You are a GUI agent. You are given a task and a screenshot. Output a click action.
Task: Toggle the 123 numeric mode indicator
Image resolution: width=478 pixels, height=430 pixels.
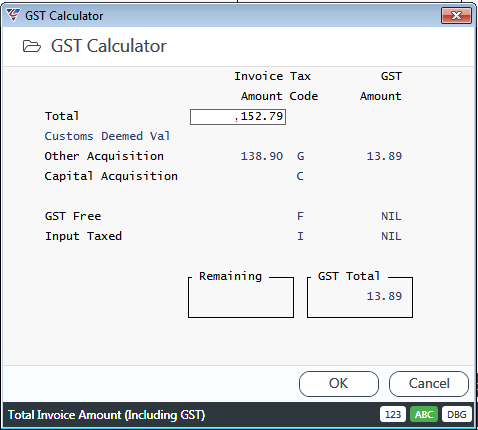click(393, 414)
